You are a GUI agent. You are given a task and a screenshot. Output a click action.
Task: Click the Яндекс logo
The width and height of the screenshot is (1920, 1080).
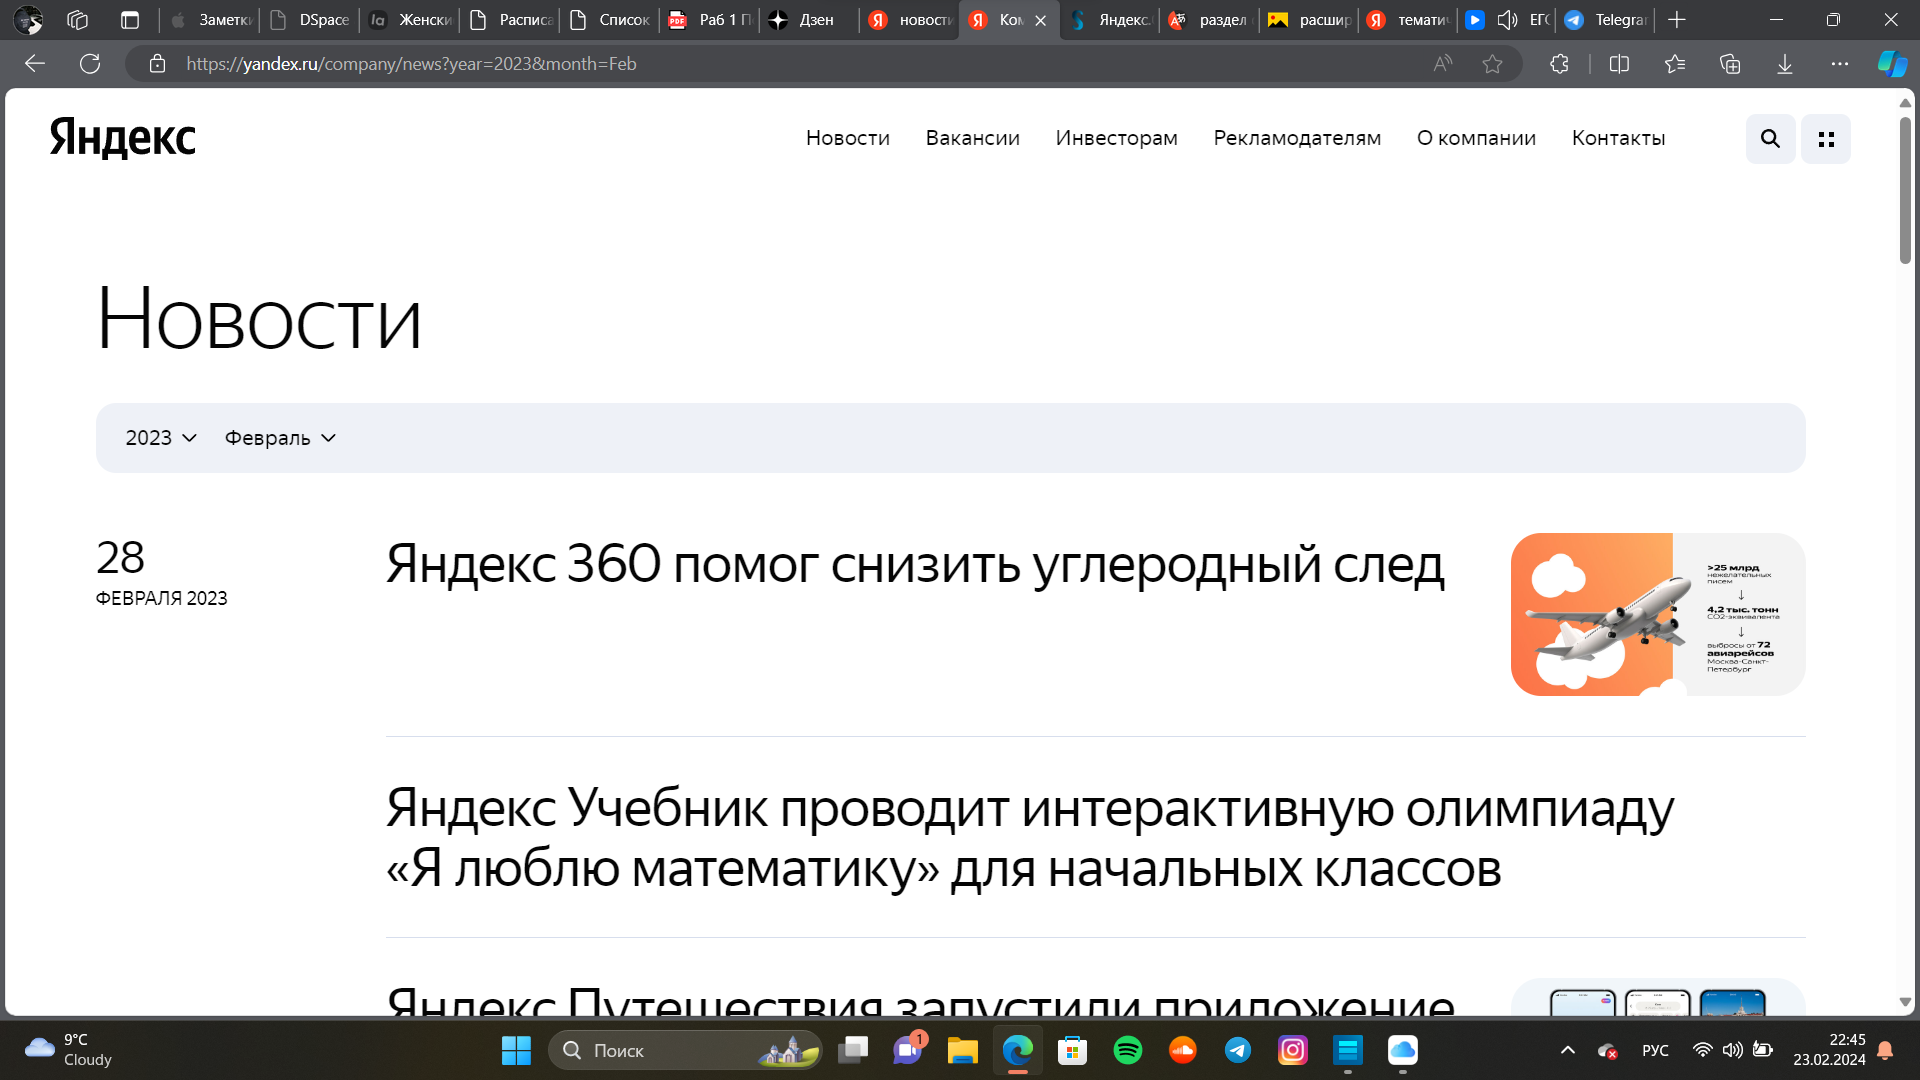point(123,138)
